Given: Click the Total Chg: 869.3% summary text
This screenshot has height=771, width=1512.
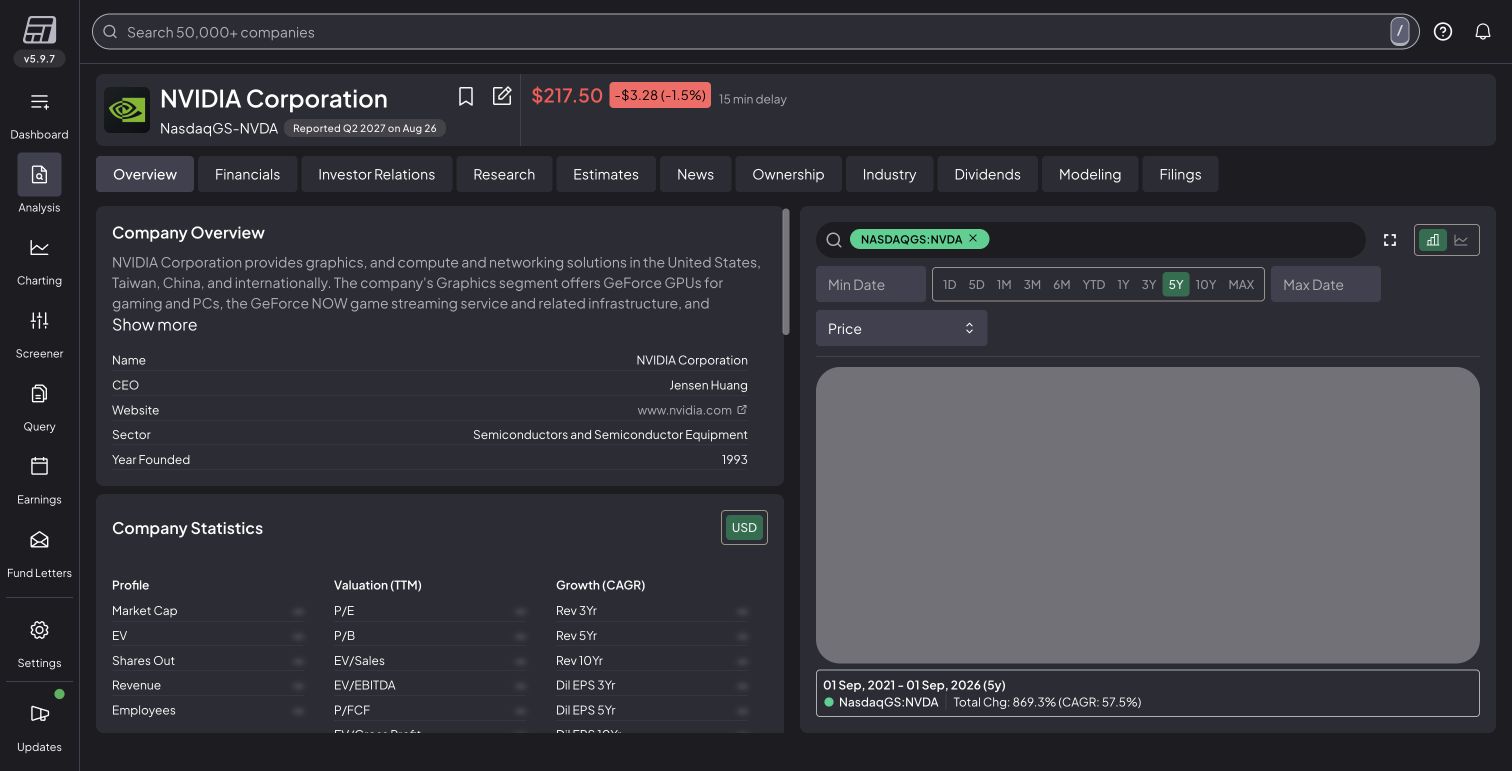Looking at the screenshot, I should (1047, 702).
